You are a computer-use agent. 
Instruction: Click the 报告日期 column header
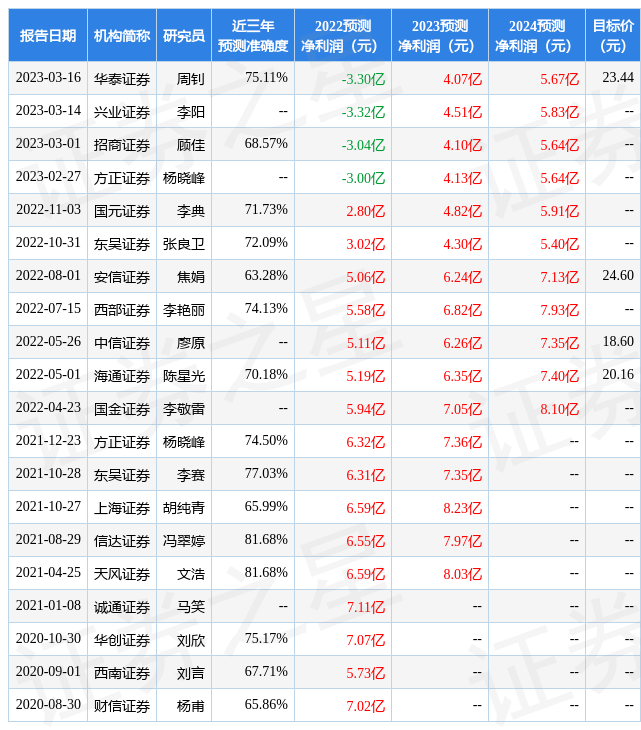(x=48, y=36)
